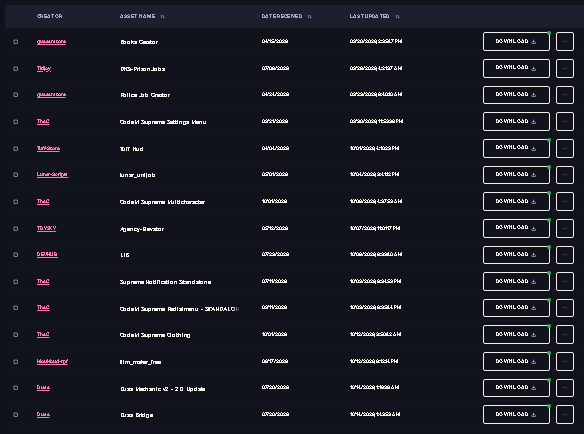Check the box for Agency-Elevator row
Viewport: 584px width, 434px height.
tap(16, 228)
